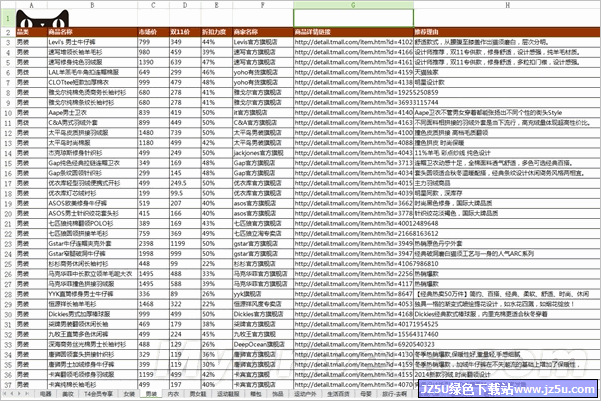Open the link ending id=36933115744

coord(366,103)
